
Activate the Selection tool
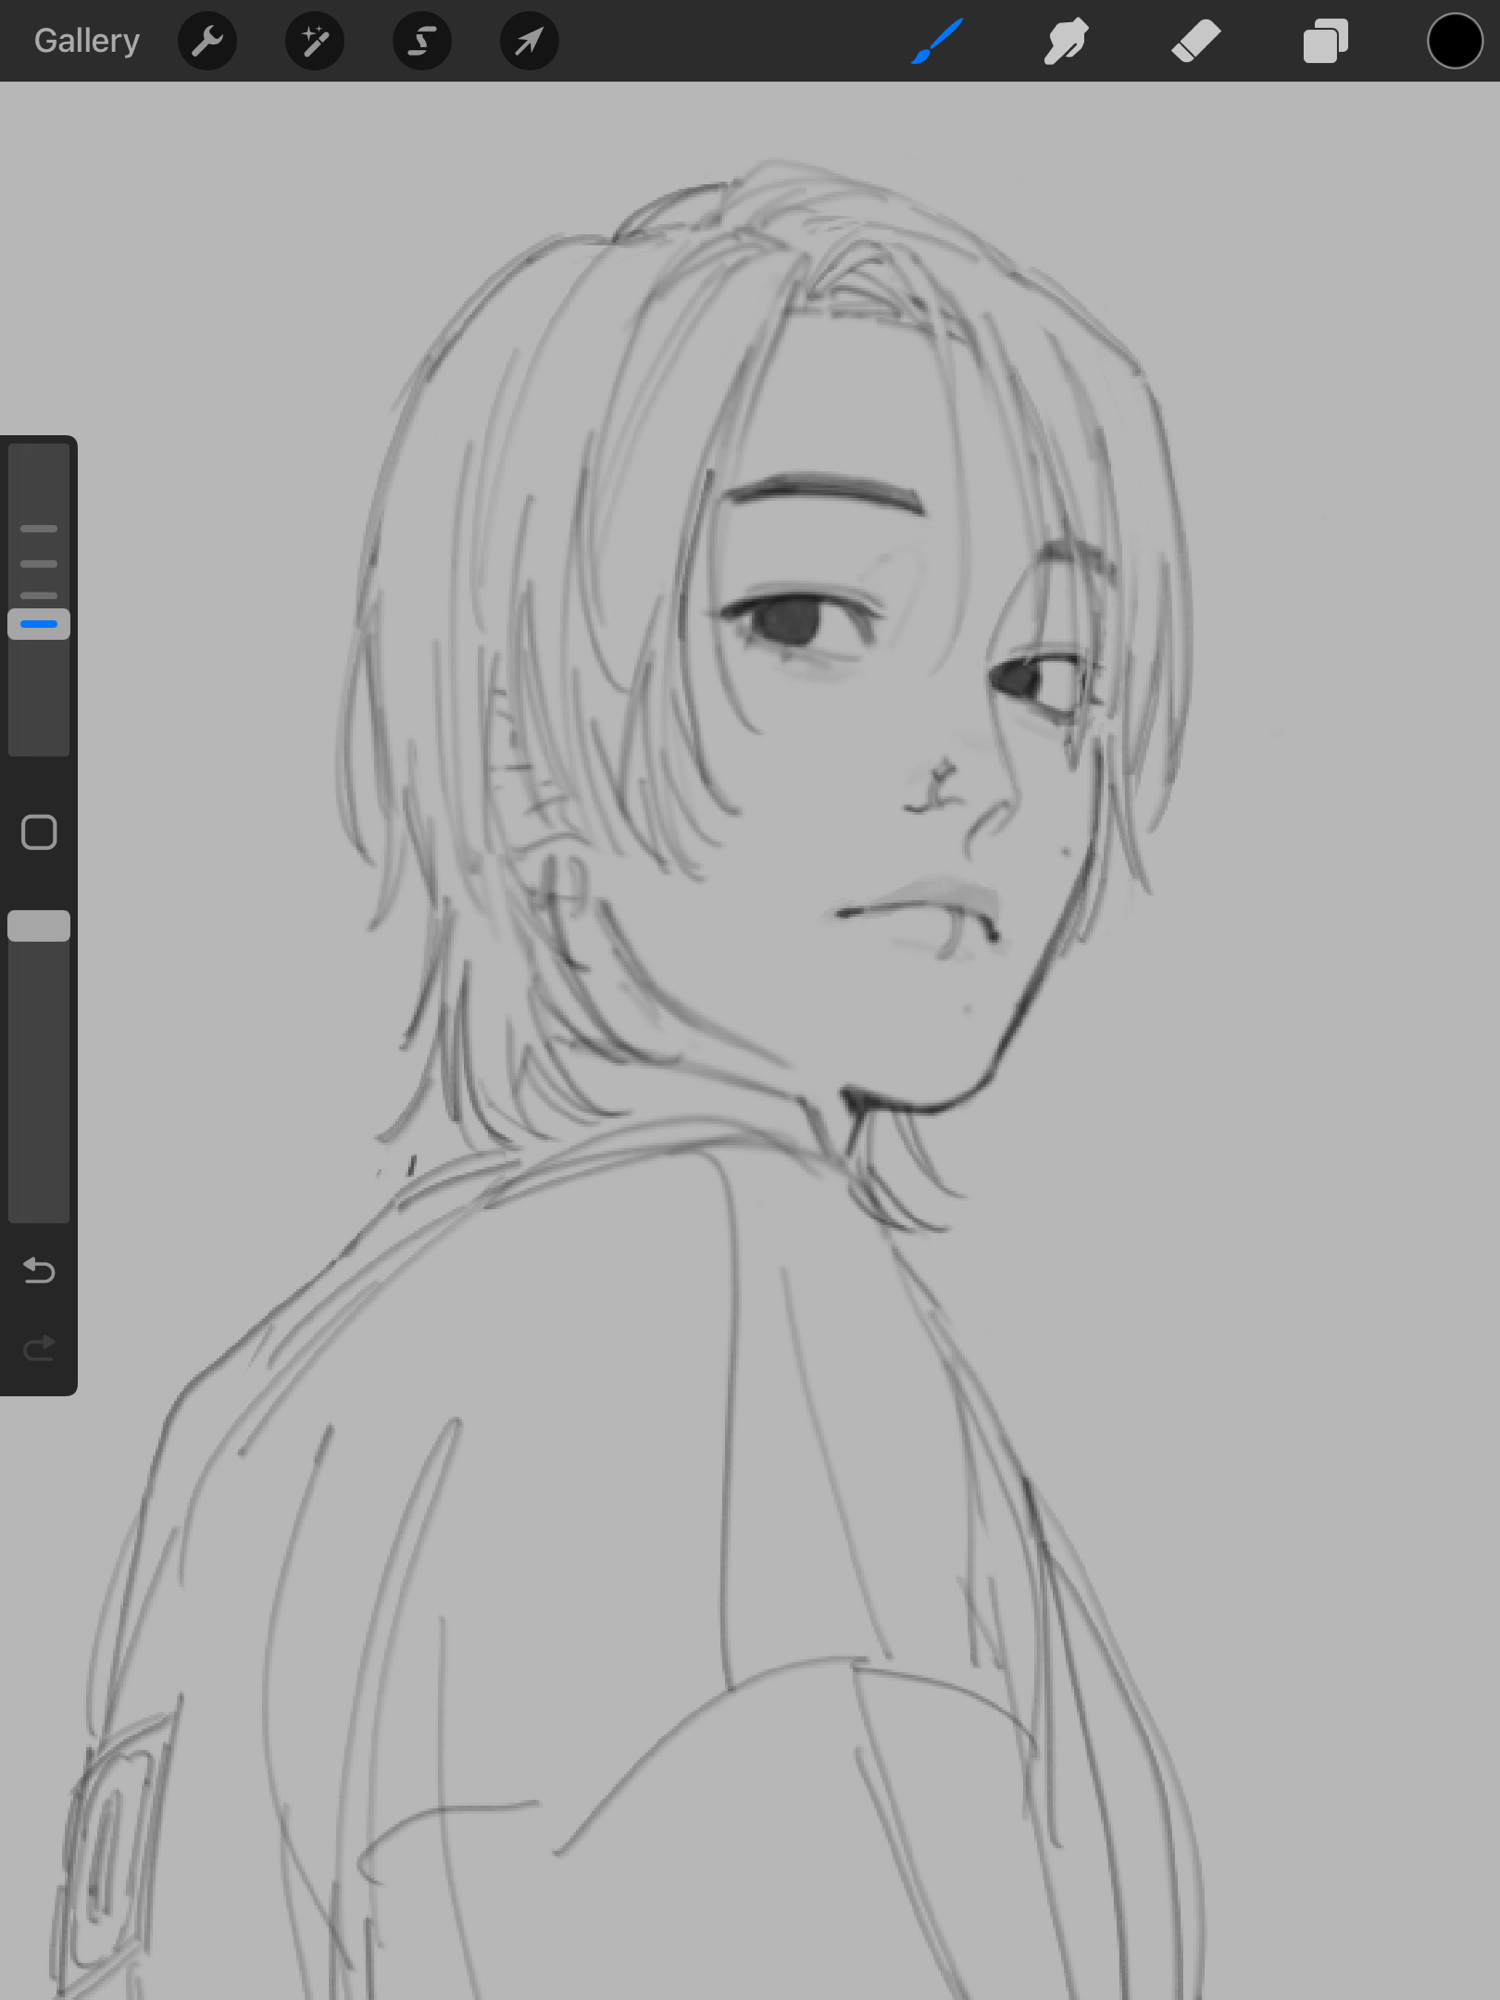pos(422,41)
